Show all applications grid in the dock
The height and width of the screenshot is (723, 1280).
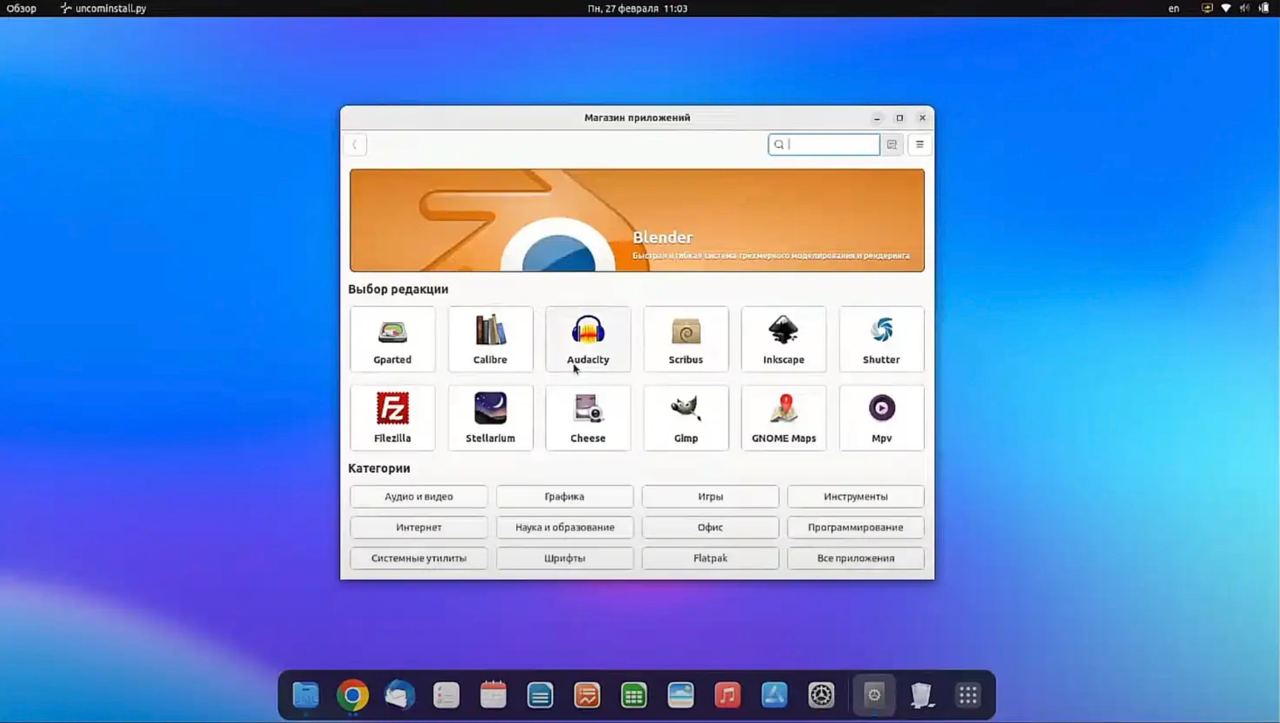[968, 695]
